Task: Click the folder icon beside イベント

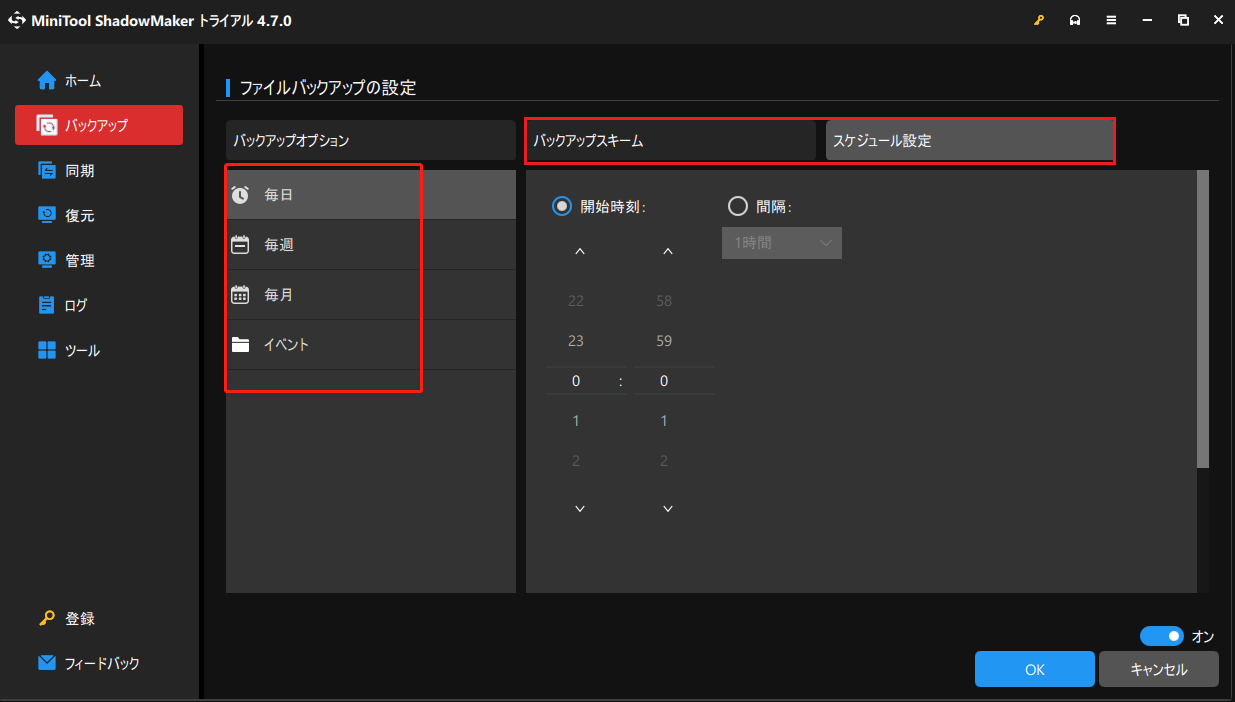Action: click(240, 345)
